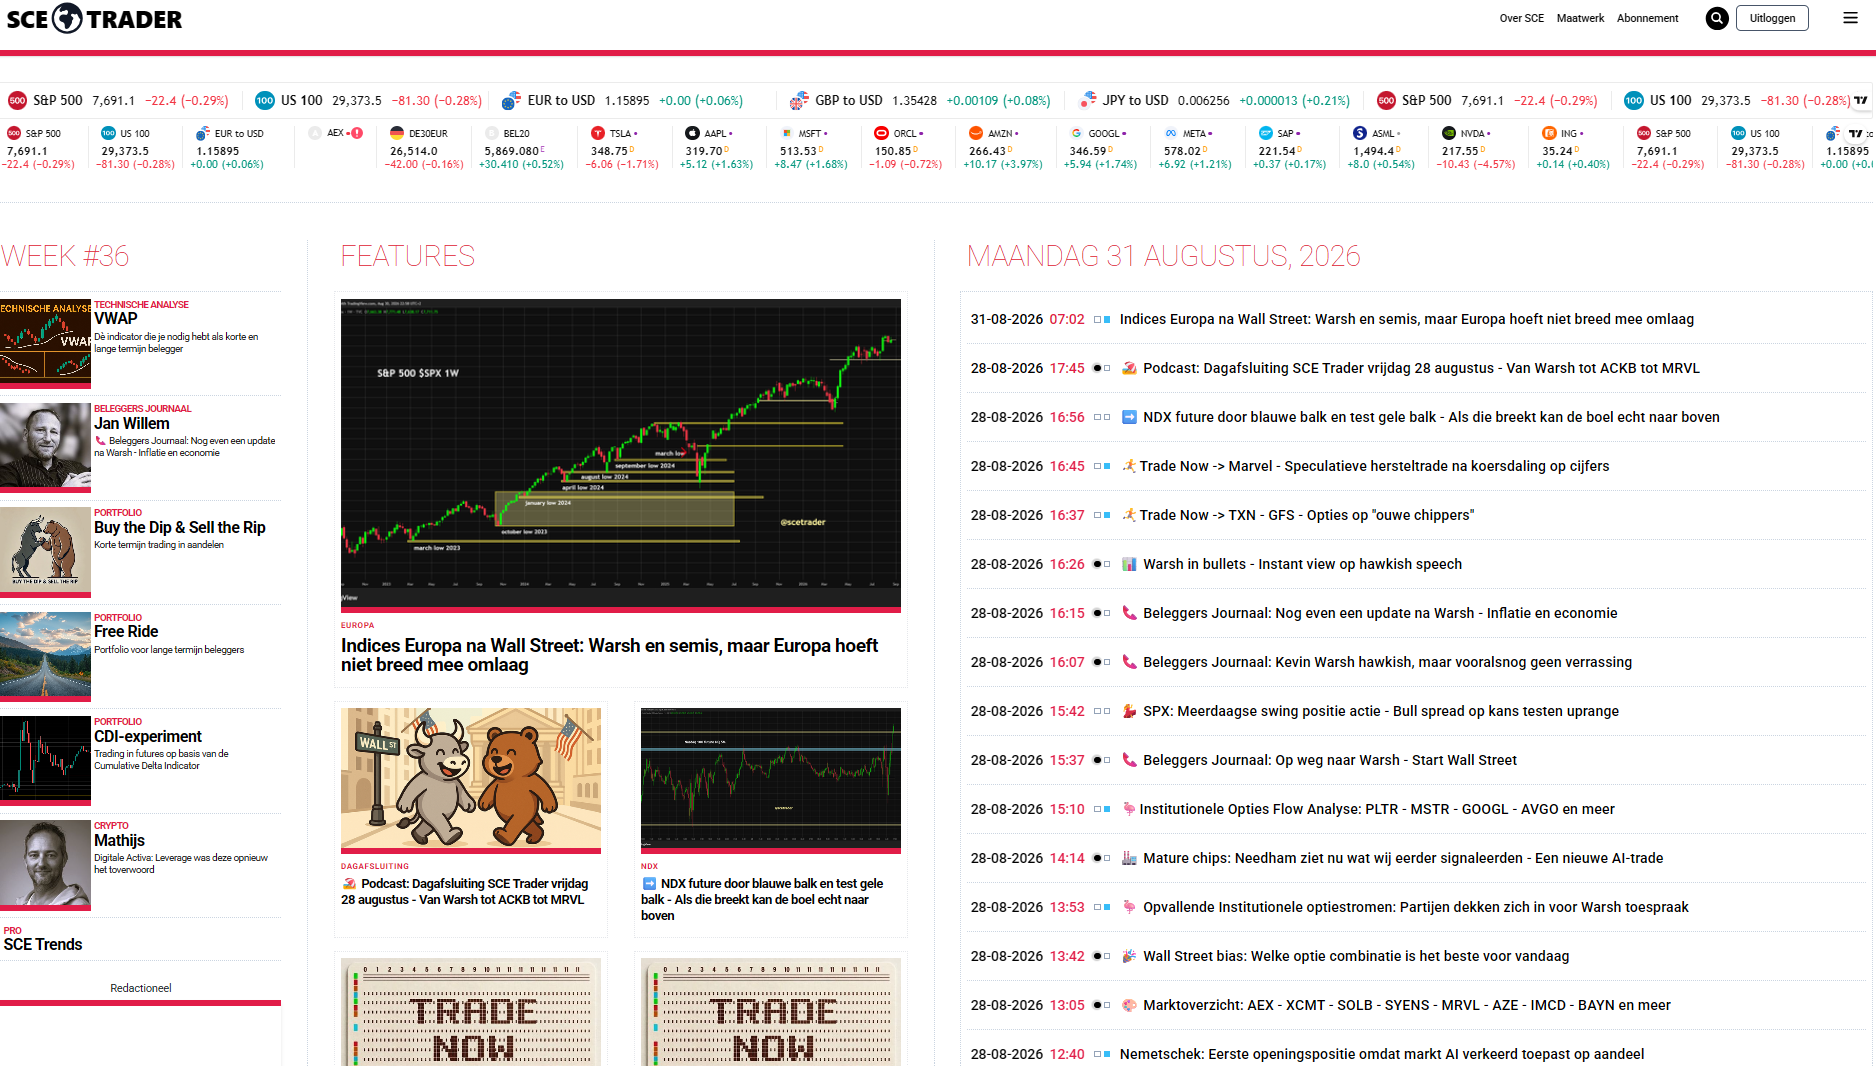Click icon beside Trade Now Marvel row
The height and width of the screenshot is (1066, 1876).
pos(1129,466)
